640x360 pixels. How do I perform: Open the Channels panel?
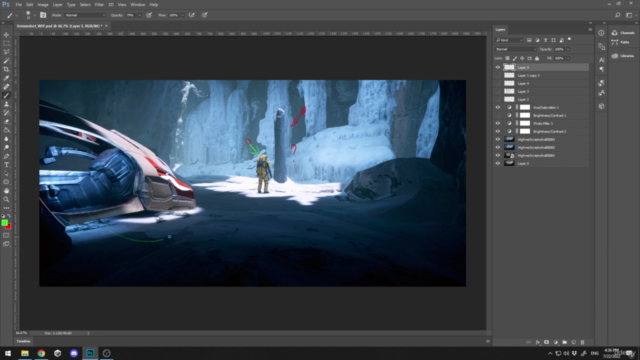(623, 33)
